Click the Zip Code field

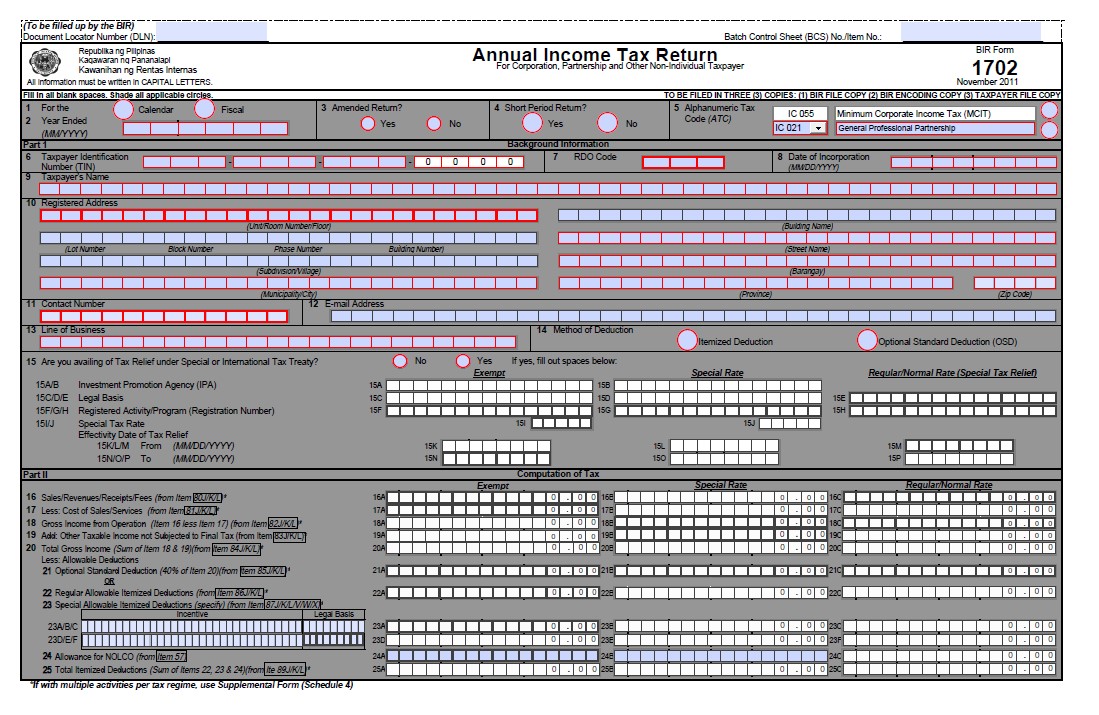point(1014,283)
